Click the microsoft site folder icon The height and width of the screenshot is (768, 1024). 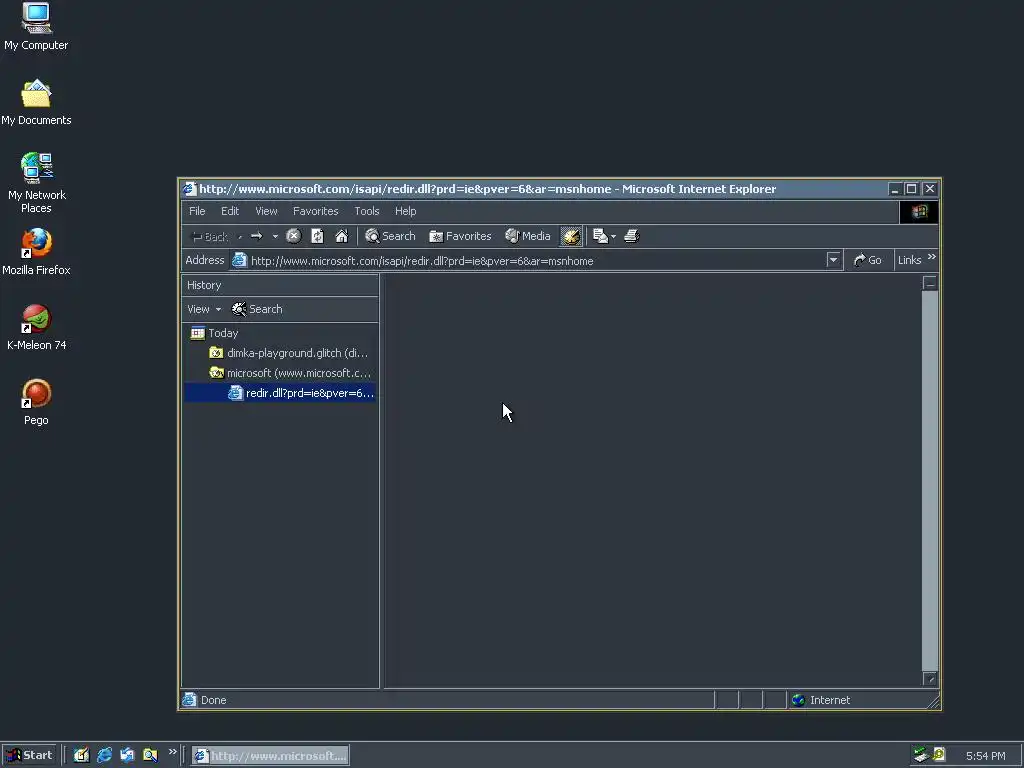[x=216, y=373]
